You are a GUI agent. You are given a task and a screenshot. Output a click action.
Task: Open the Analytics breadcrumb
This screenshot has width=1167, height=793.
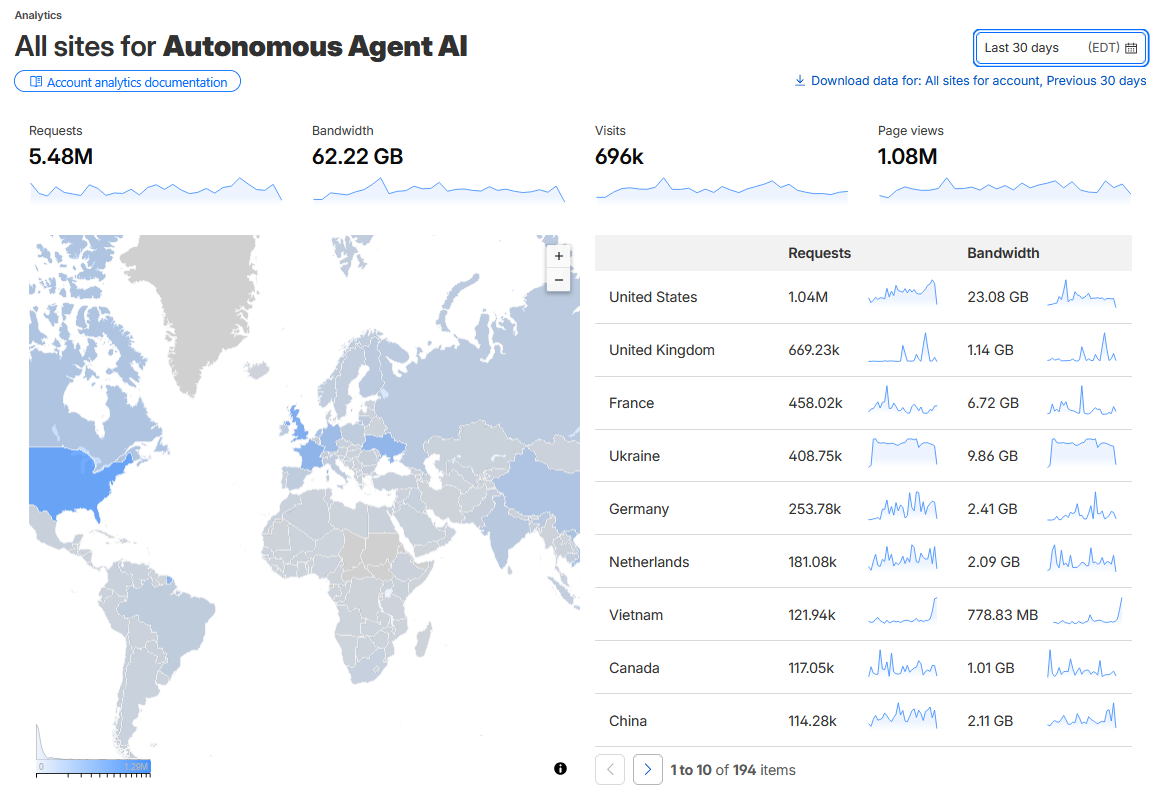pyautogui.click(x=38, y=15)
